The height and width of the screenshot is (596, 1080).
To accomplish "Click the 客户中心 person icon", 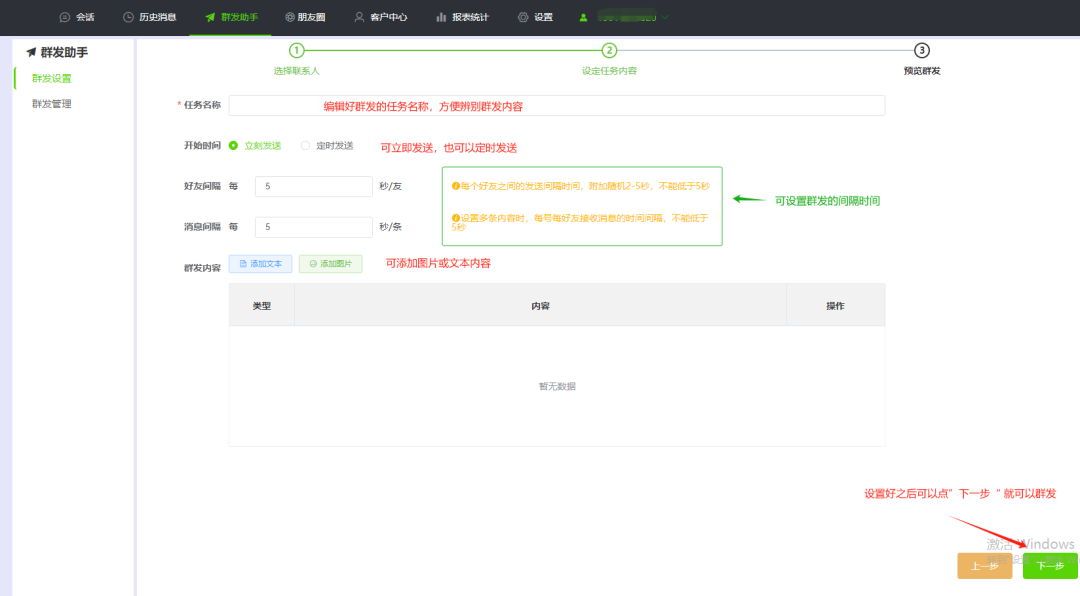I will [x=359, y=17].
